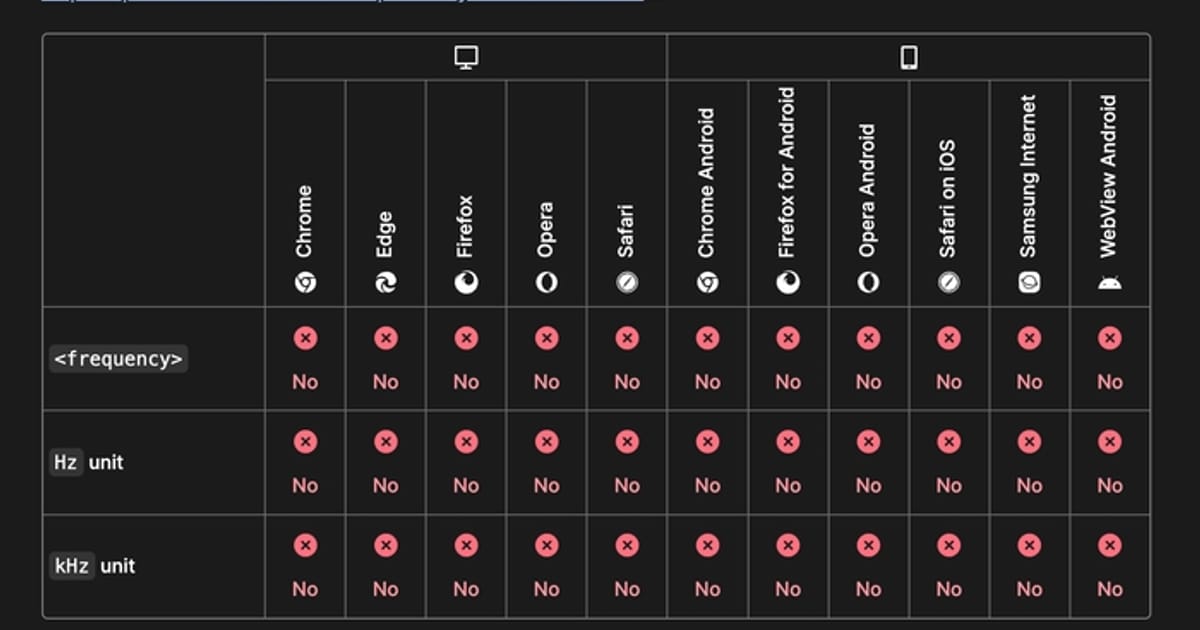The image size is (1200, 630).
Task: Click the Samsung Internet browser icon
Action: [x=1029, y=282]
